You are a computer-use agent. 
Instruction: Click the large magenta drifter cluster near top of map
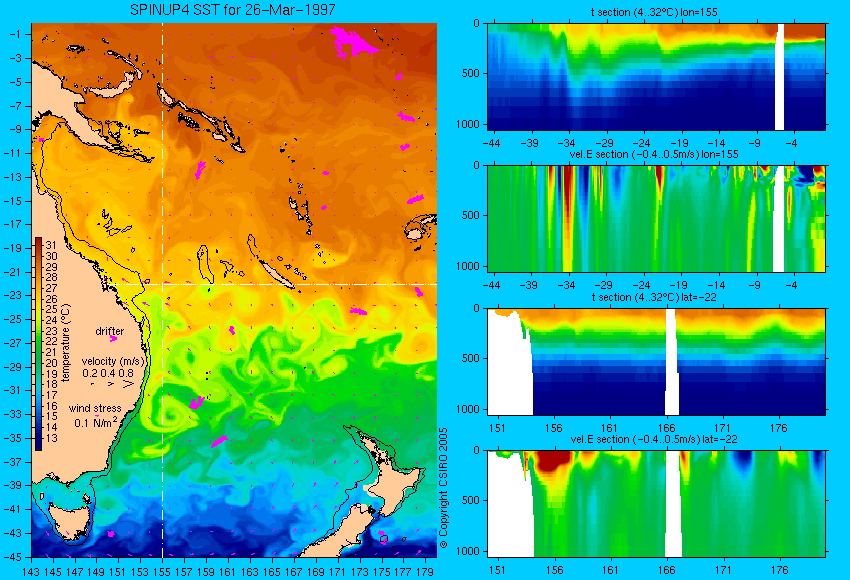coord(352,42)
